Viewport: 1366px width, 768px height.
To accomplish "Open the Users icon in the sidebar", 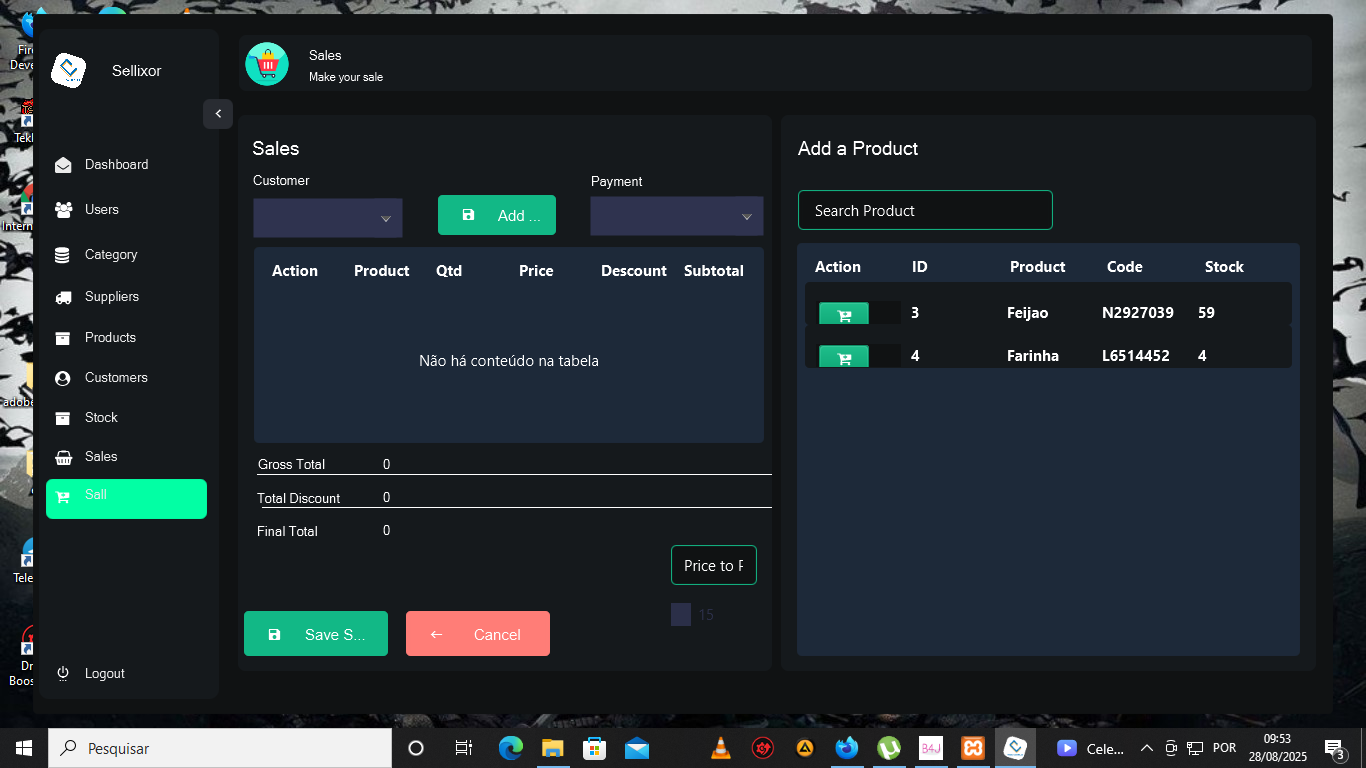I will (63, 210).
